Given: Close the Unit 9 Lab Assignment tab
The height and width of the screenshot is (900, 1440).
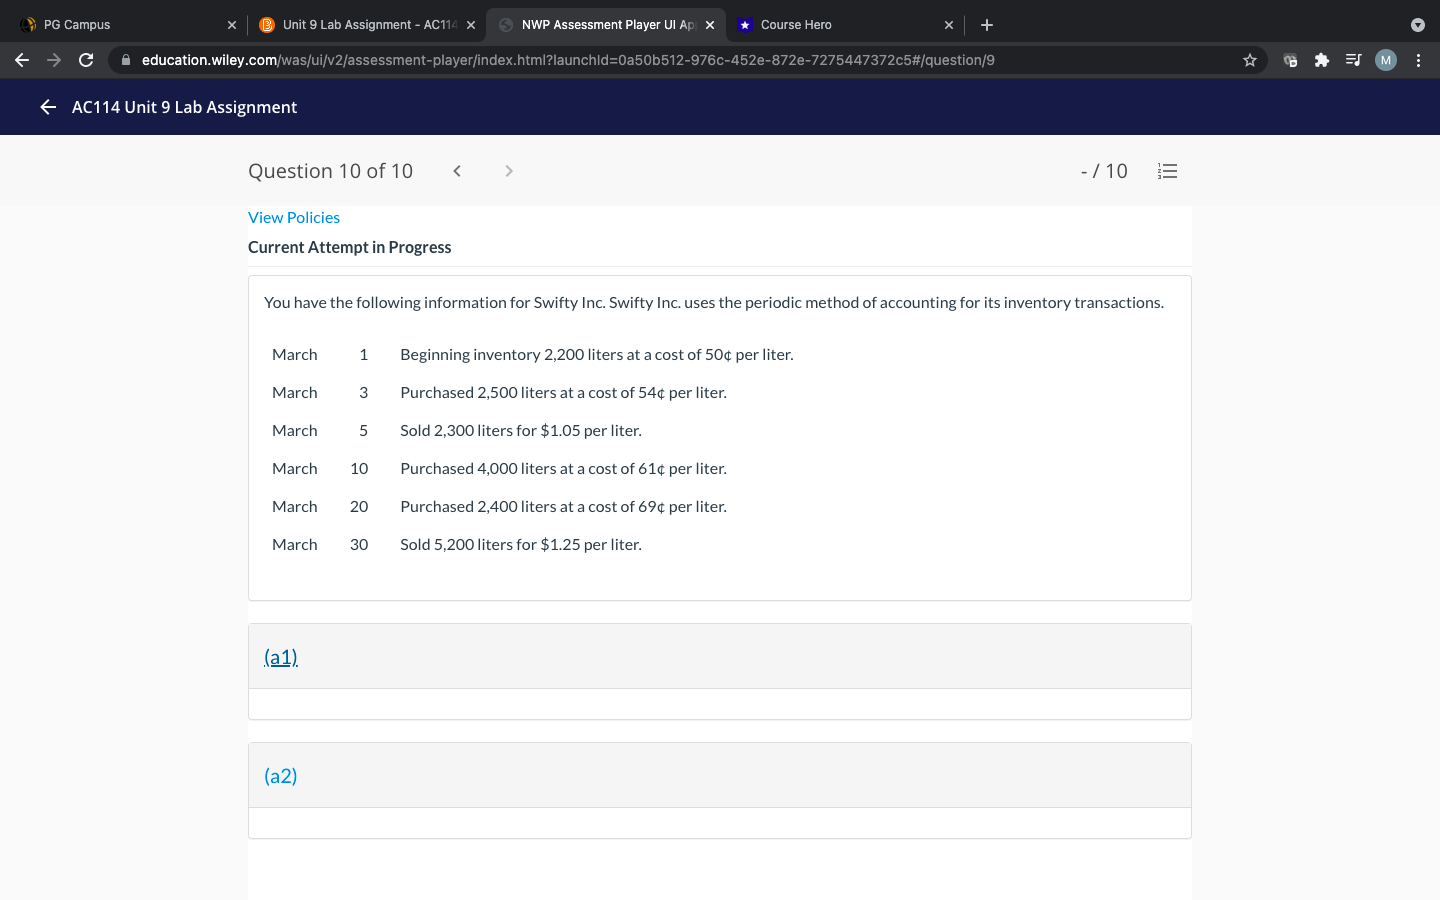Looking at the screenshot, I should tap(471, 25).
